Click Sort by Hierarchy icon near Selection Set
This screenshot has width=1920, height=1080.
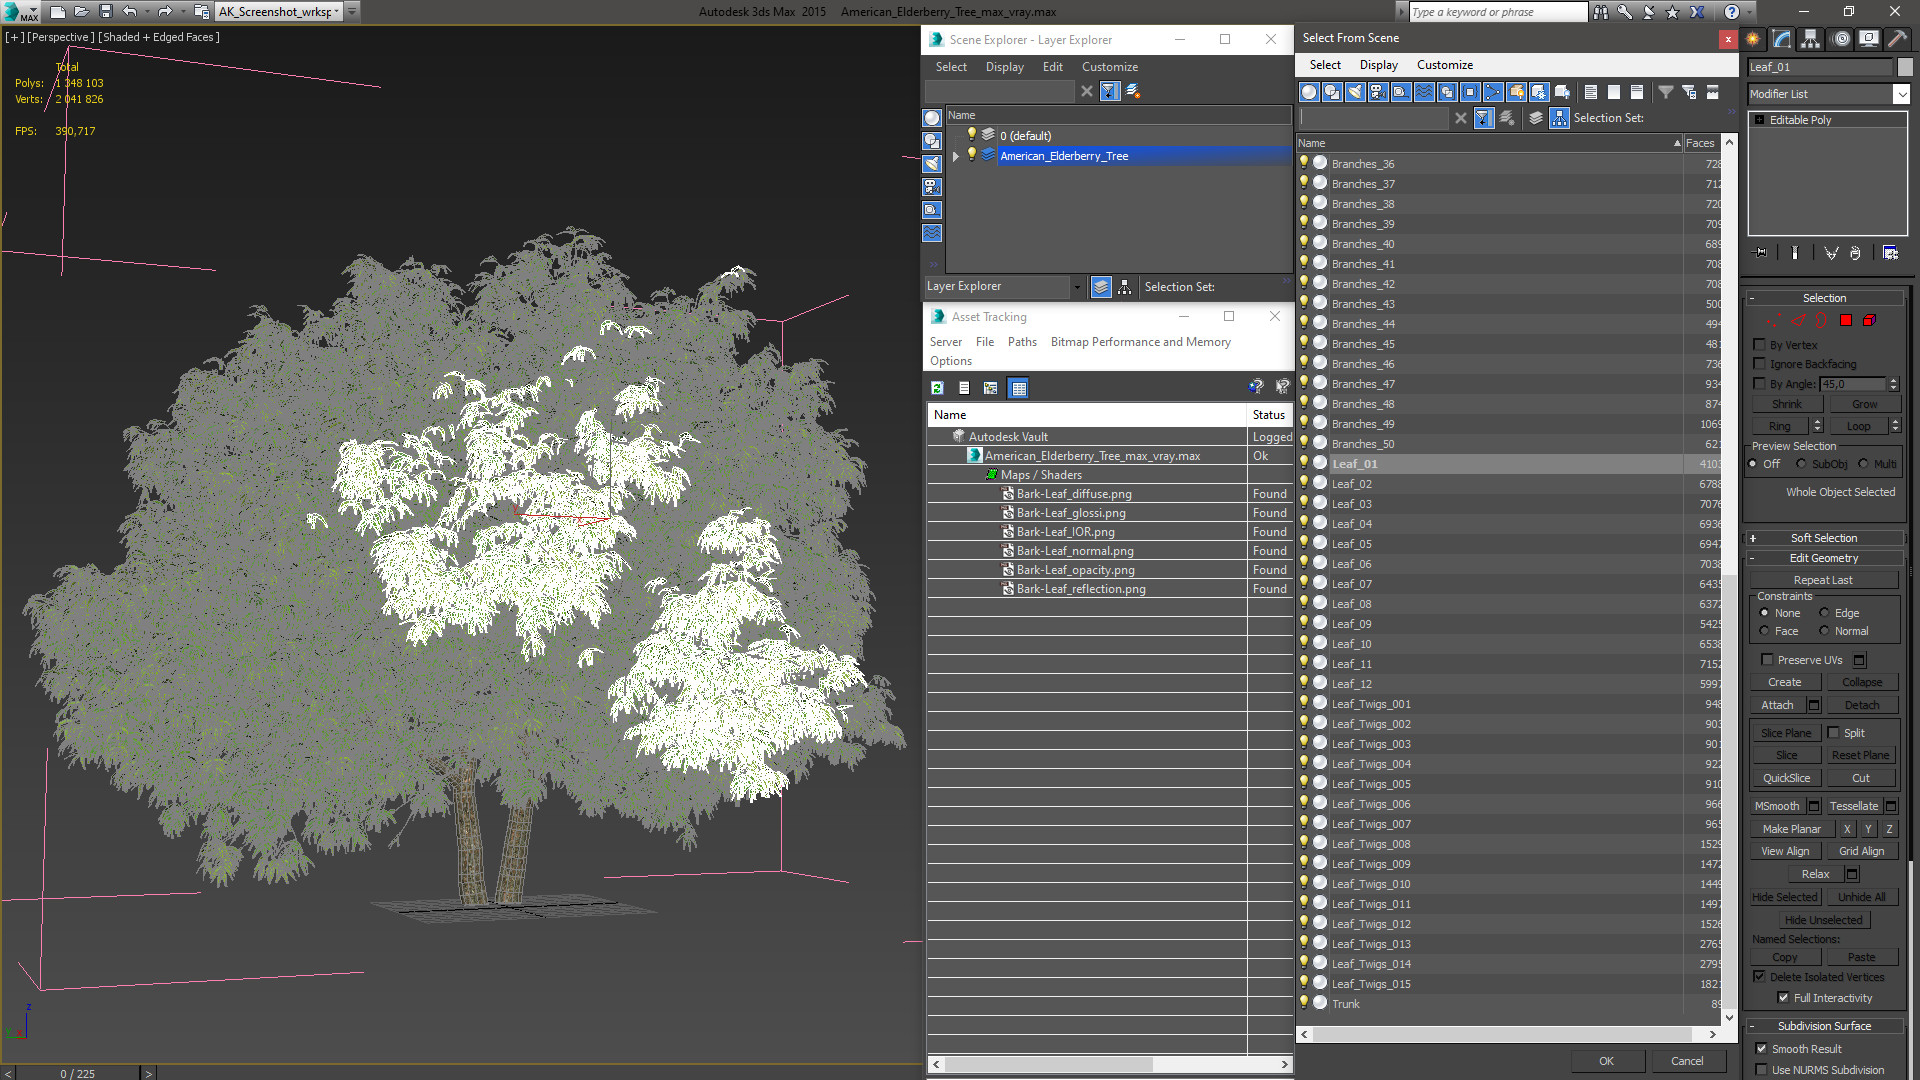coord(1559,118)
